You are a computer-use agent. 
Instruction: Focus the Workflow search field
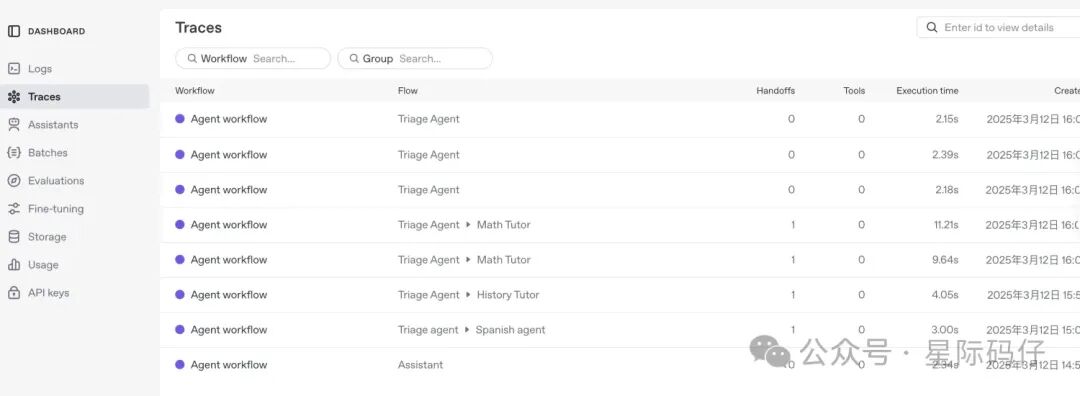click(253, 59)
